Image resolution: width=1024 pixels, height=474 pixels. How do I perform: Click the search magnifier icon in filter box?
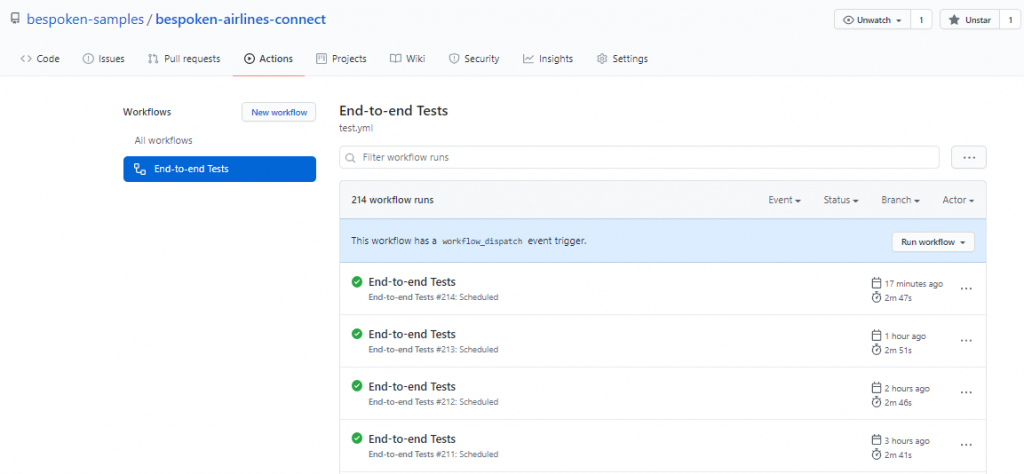click(351, 157)
